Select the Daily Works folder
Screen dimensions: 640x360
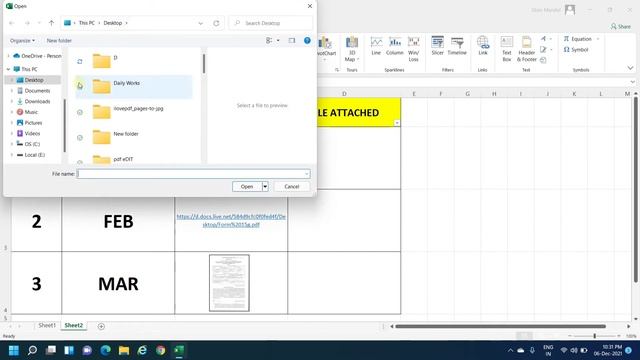click(134, 87)
